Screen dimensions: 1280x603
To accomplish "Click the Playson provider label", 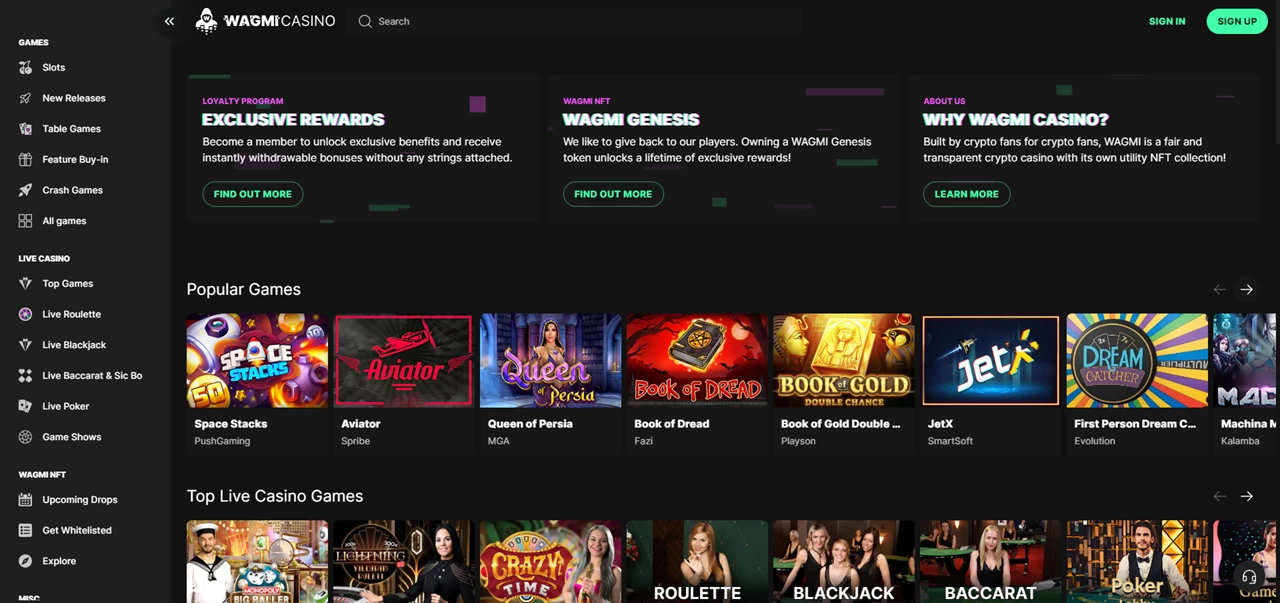I will click(x=798, y=441).
